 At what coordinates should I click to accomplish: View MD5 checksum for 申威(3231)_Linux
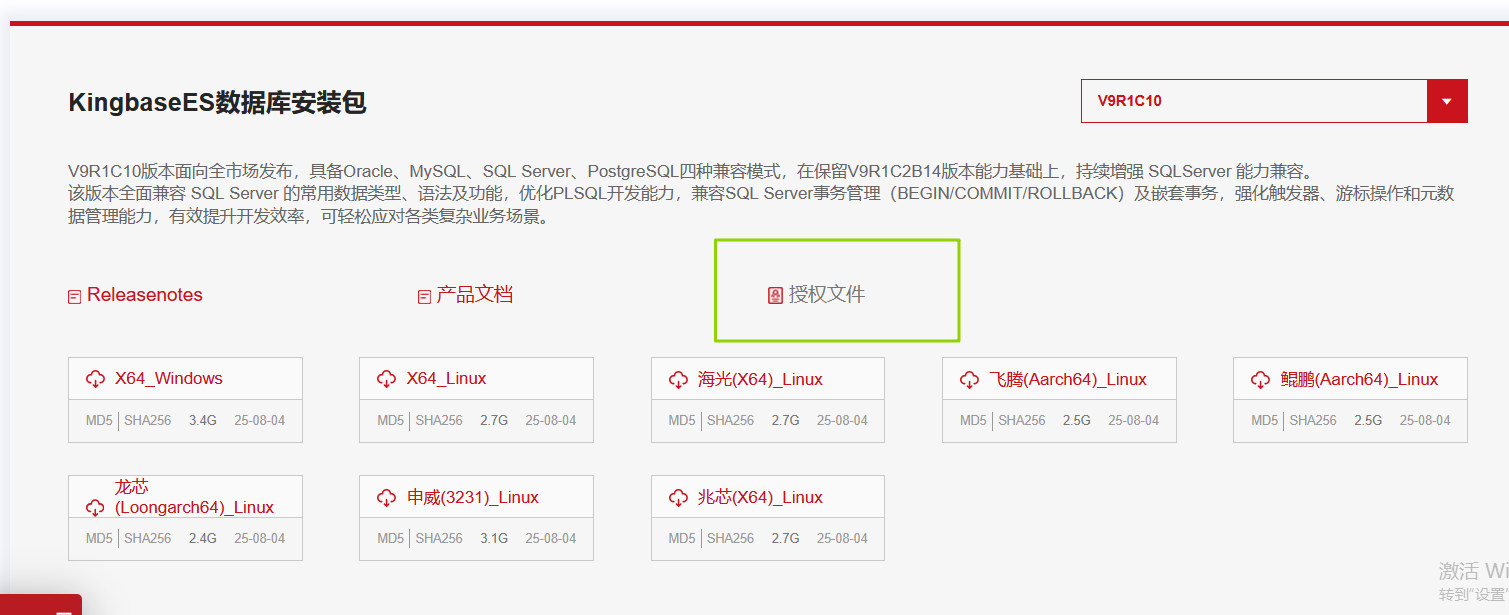click(390, 538)
